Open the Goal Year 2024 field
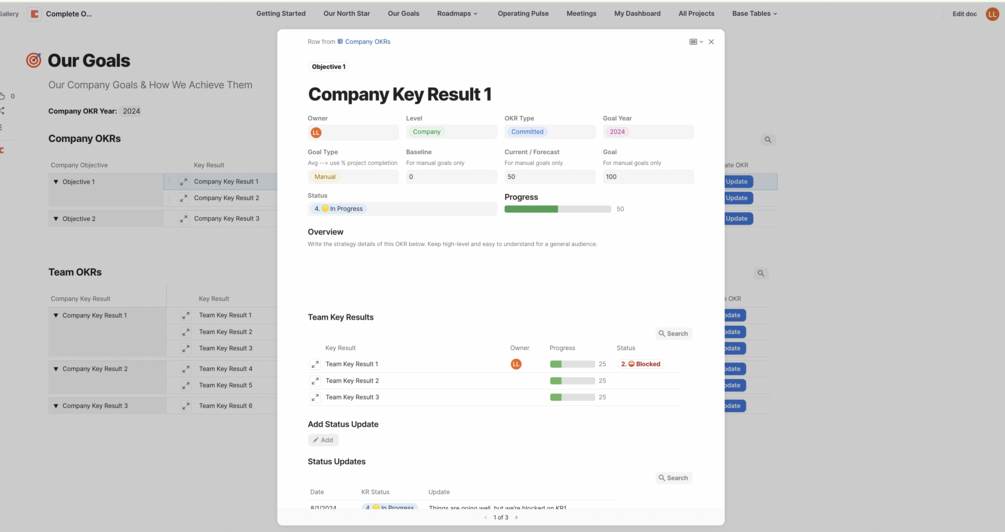1005x532 pixels. pyautogui.click(x=648, y=132)
